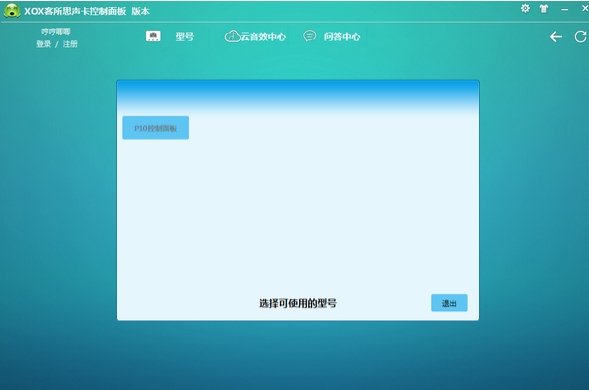Open the 型号 tab

(x=184, y=36)
